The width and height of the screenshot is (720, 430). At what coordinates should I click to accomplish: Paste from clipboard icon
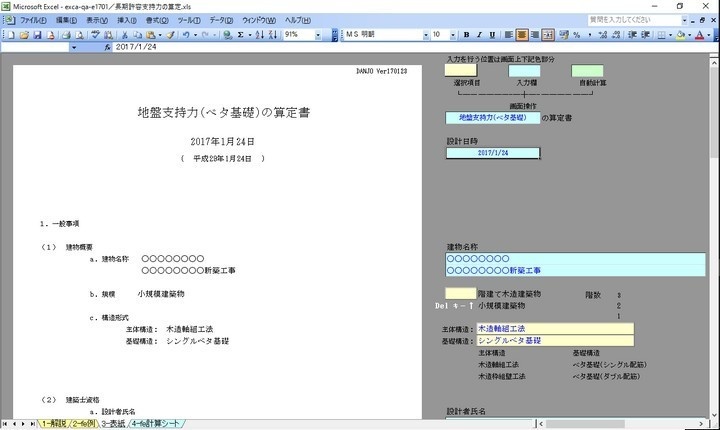[151, 35]
